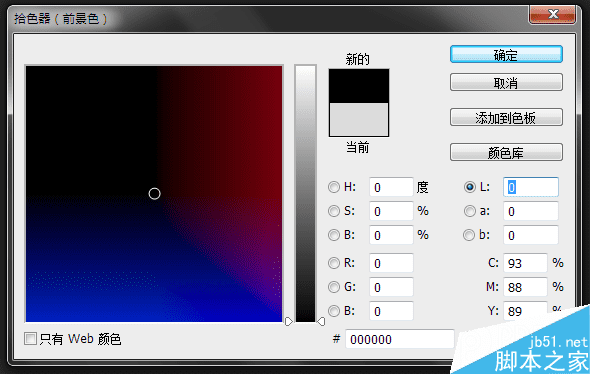Screen dimensions: 590x374
Task: Click the blue B value input field
Action: (391, 311)
